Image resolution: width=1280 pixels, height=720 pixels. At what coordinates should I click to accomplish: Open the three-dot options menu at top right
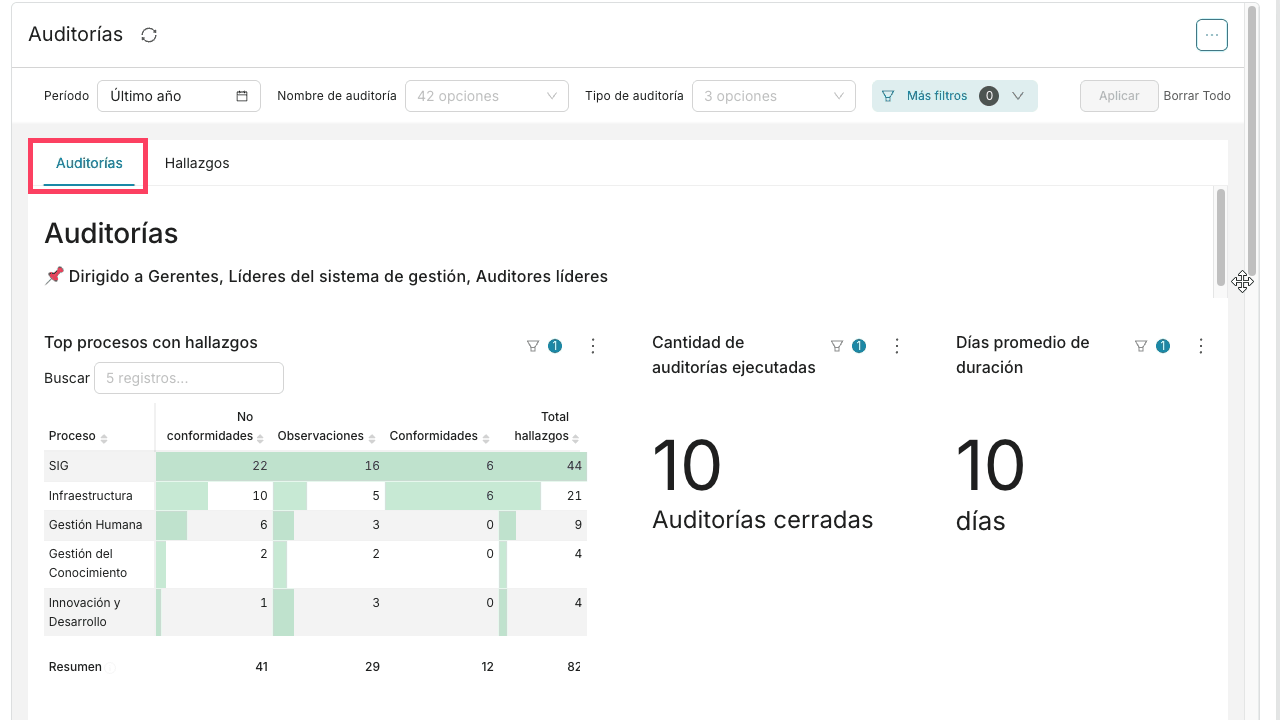pos(1212,35)
